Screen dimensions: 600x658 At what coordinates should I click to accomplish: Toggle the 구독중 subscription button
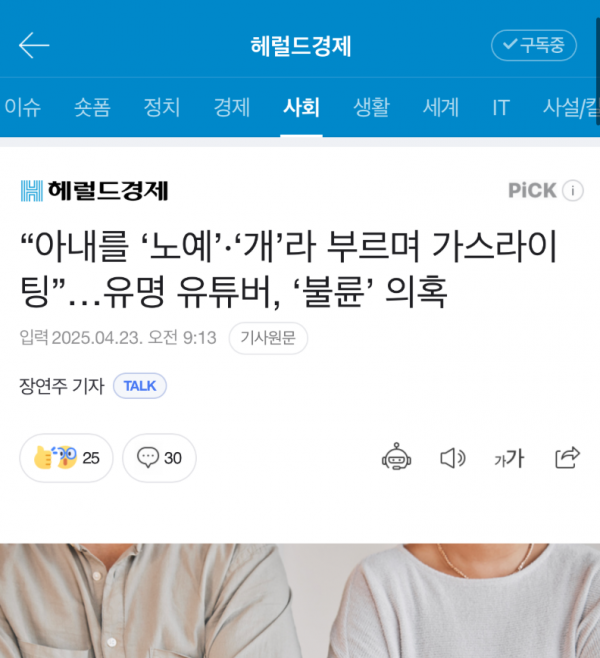coord(534,45)
